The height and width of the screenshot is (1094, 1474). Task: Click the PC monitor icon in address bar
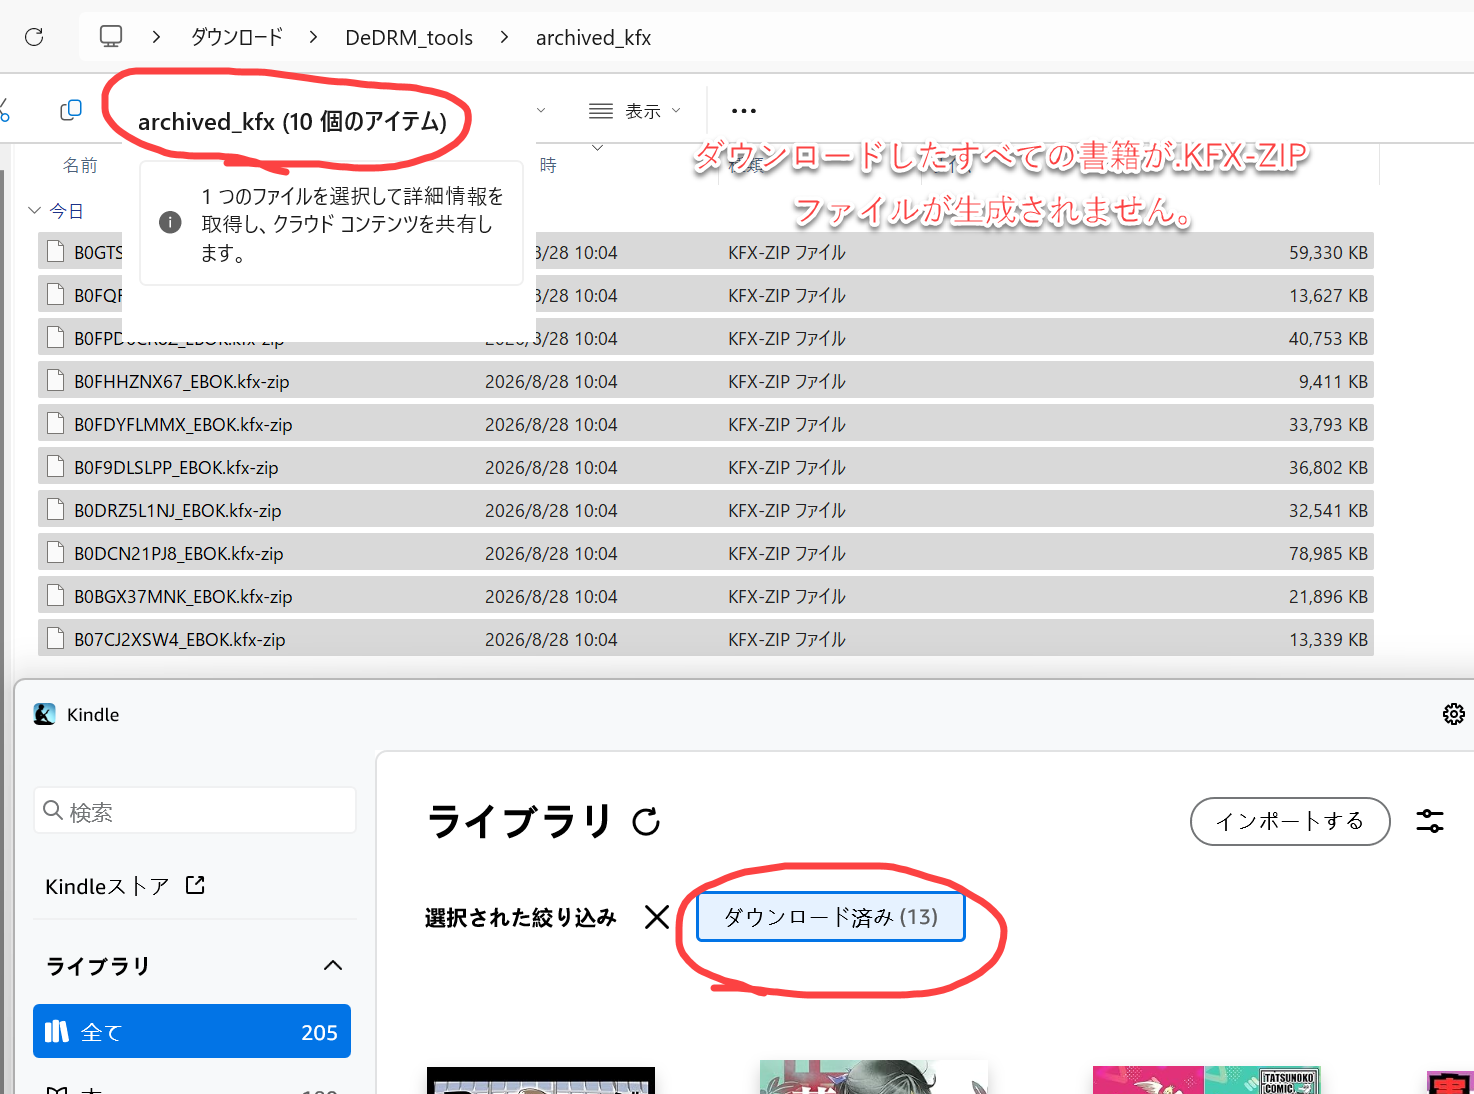(111, 37)
